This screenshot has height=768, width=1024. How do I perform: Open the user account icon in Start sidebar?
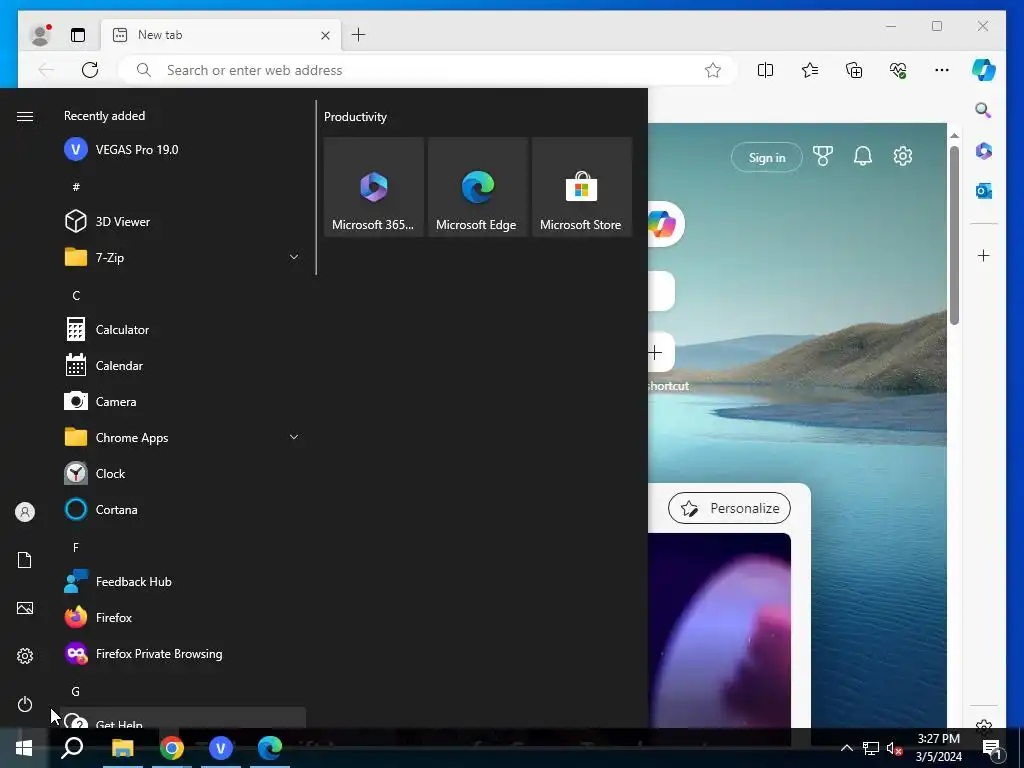point(25,512)
